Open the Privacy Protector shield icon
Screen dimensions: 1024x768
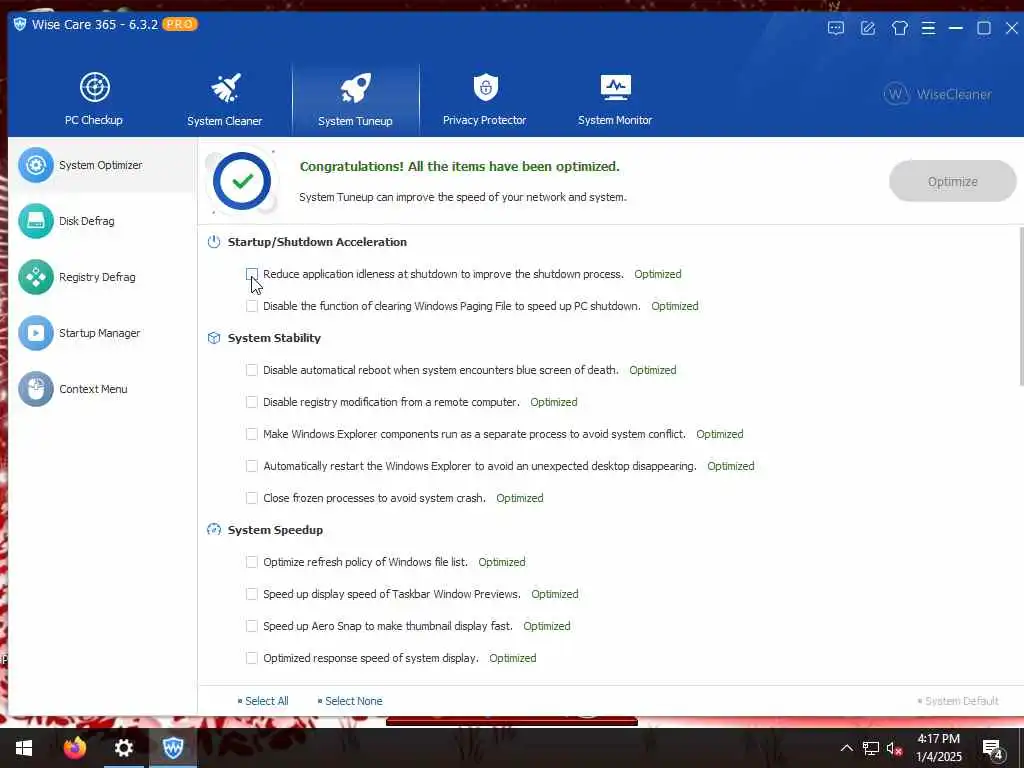click(485, 87)
